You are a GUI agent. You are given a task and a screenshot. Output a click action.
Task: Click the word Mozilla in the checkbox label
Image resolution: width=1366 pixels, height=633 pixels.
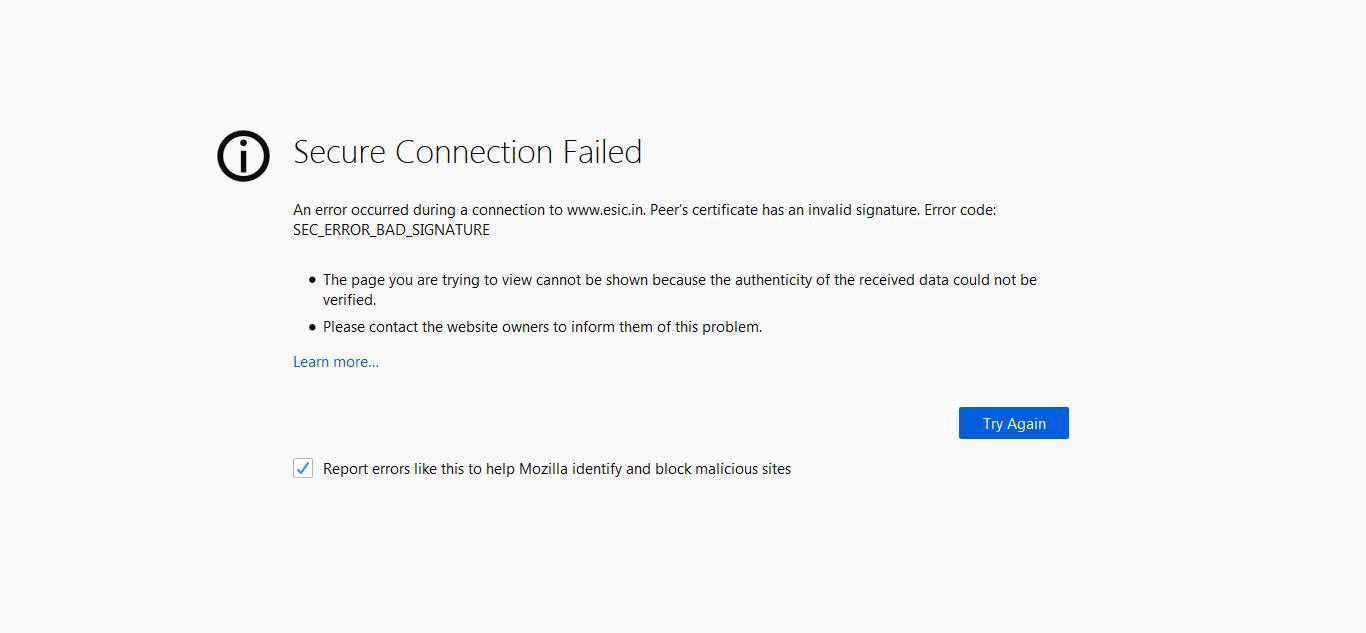click(548, 469)
